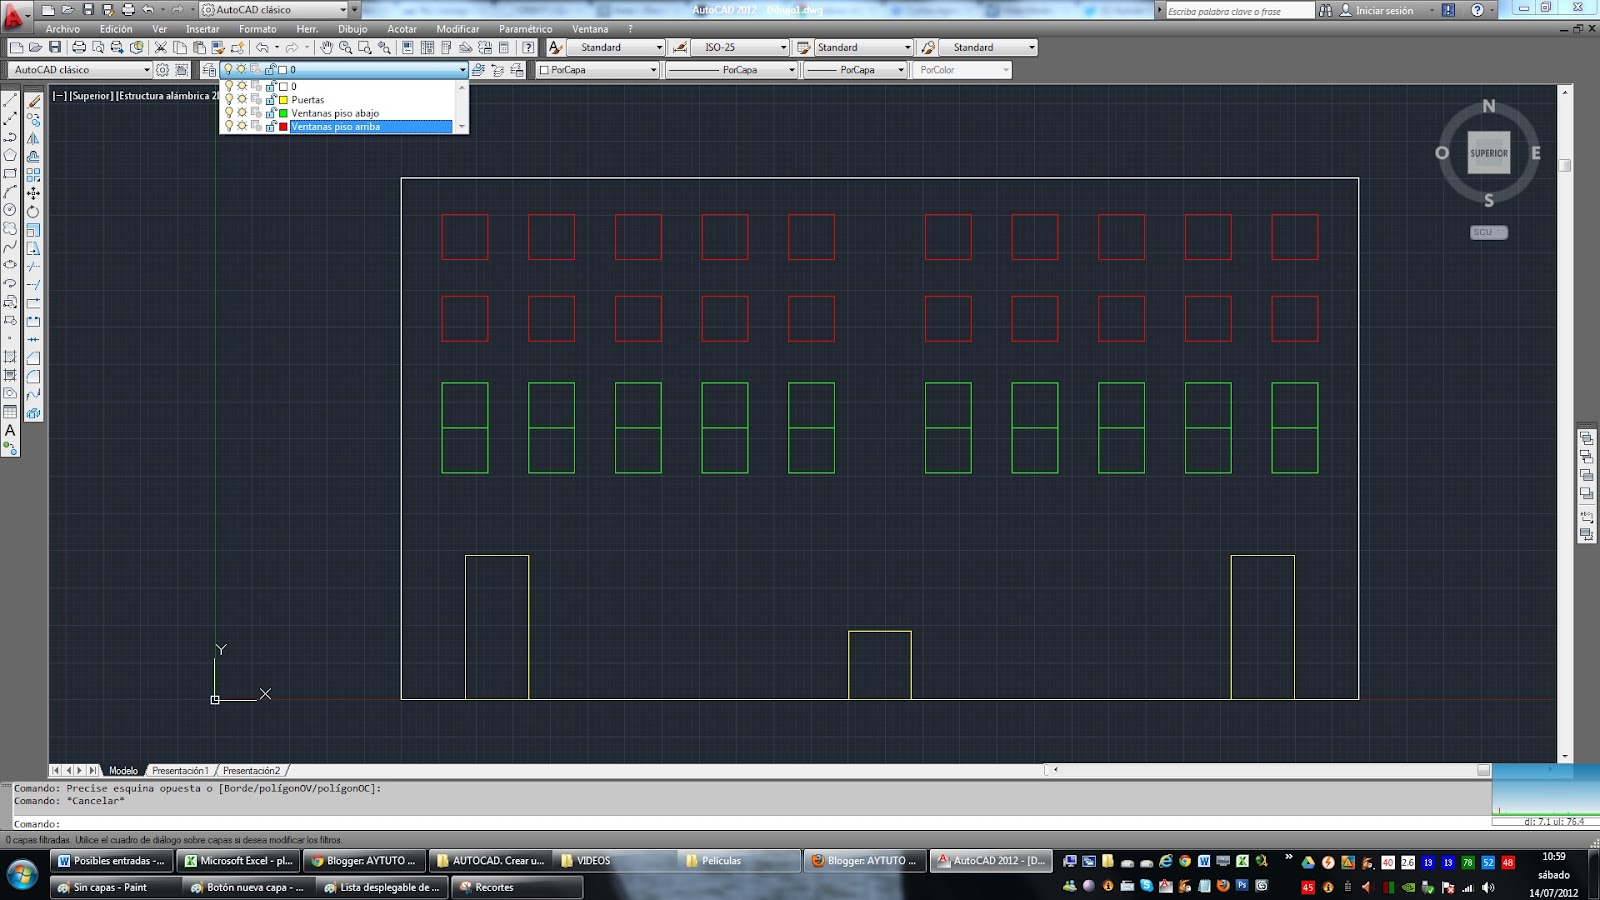Select the Rectangle drawing tool
This screenshot has height=900, width=1600.
click(10, 174)
